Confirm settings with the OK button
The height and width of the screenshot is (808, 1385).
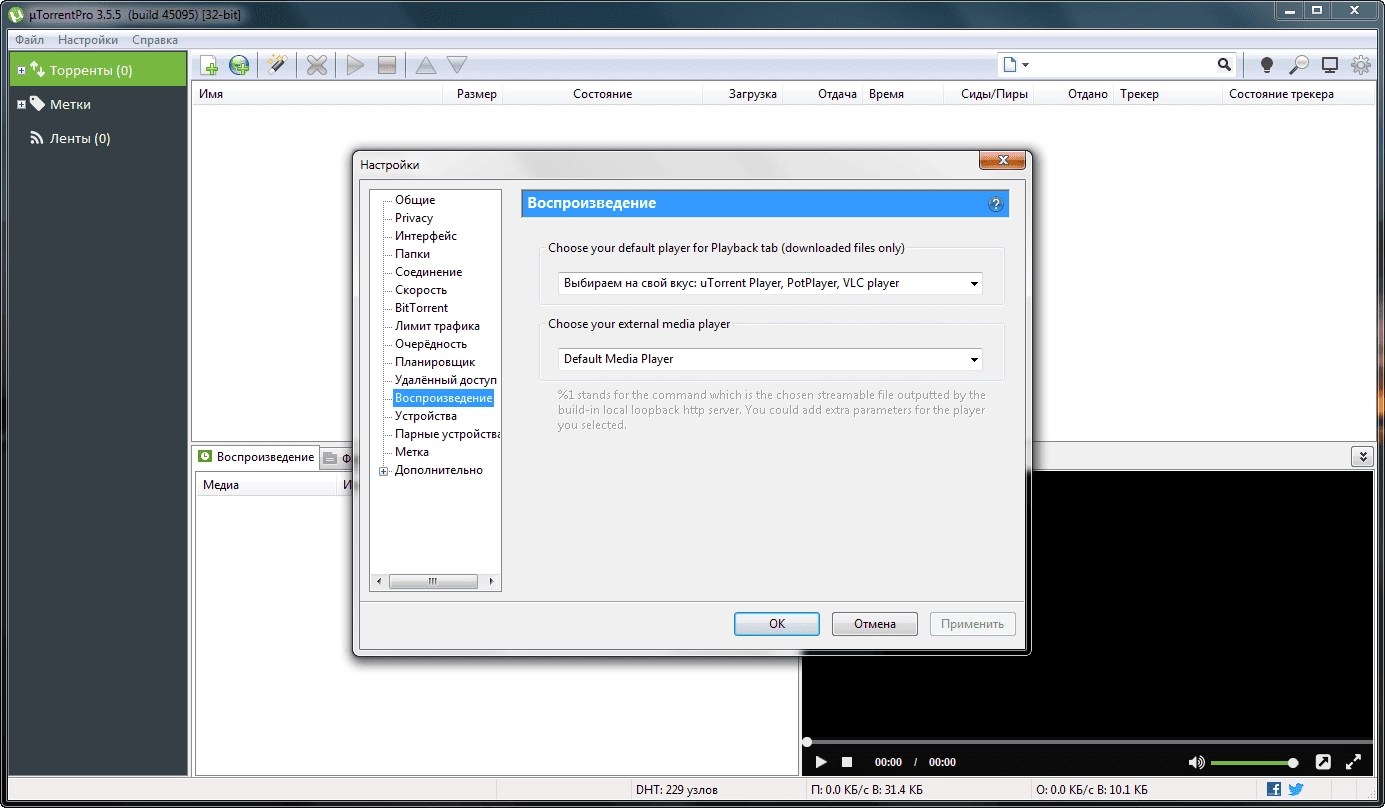point(777,624)
